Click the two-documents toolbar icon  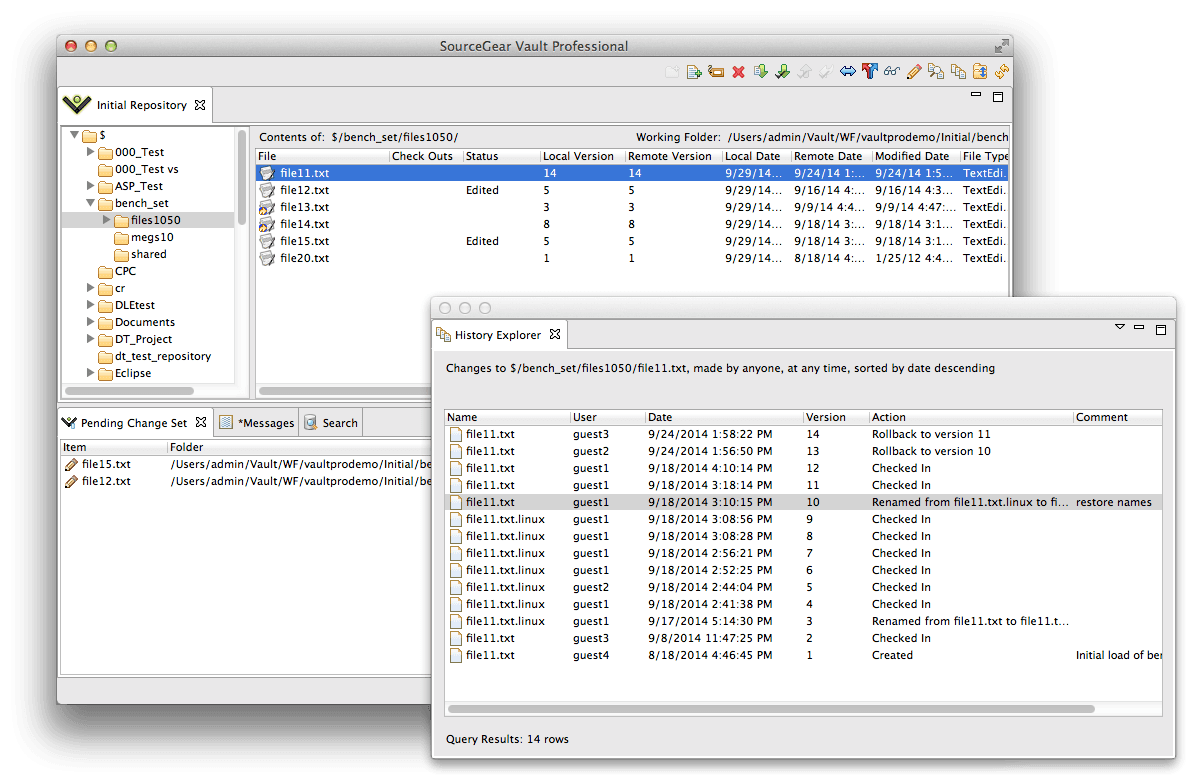click(x=959, y=71)
